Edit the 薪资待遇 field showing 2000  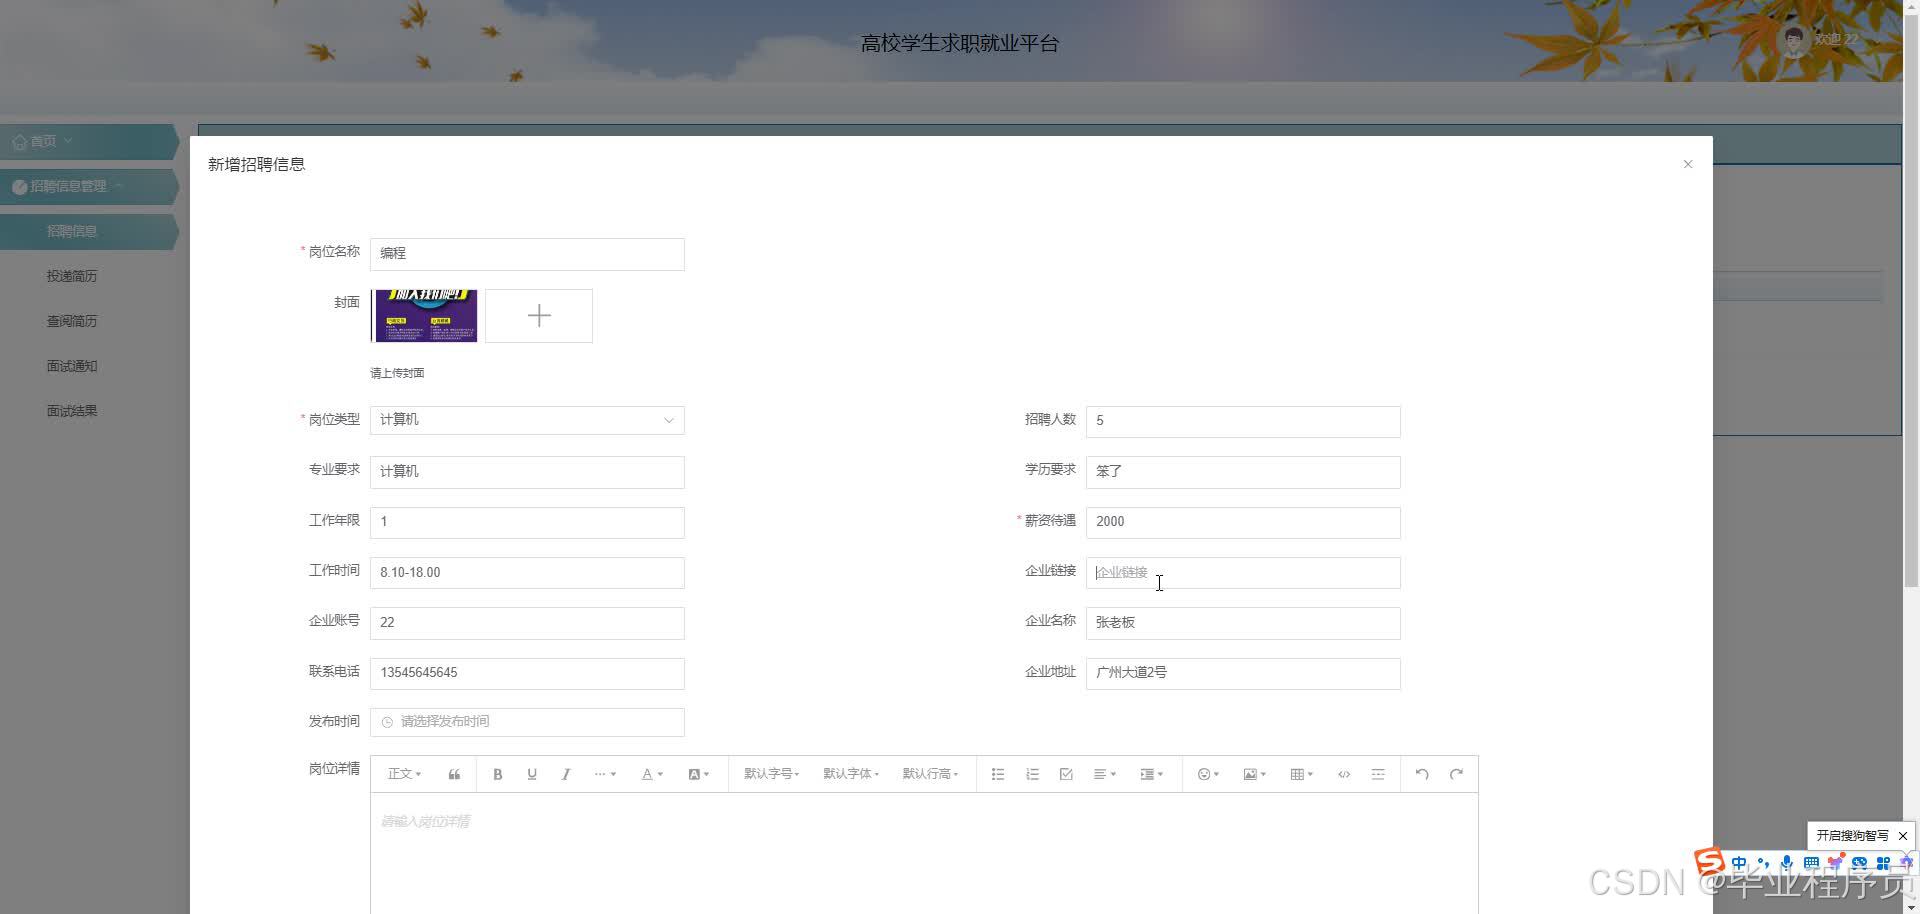pyautogui.click(x=1243, y=522)
